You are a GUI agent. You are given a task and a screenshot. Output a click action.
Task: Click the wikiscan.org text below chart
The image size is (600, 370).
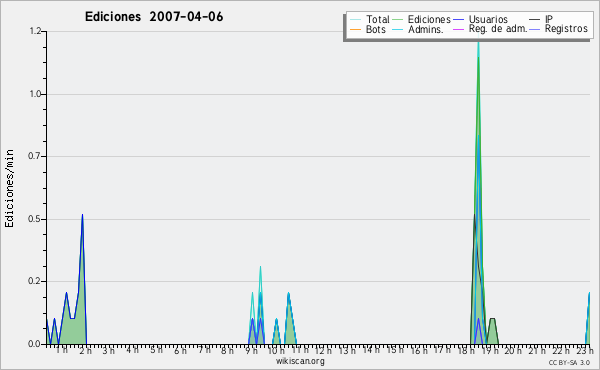click(x=300, y=361)
